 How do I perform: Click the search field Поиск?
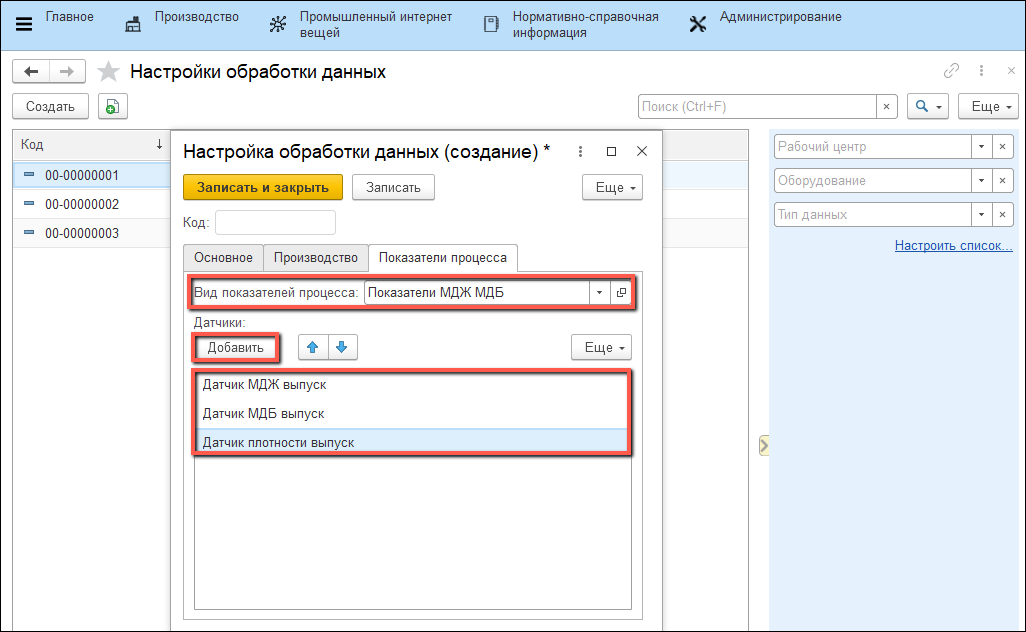[756, 106]
